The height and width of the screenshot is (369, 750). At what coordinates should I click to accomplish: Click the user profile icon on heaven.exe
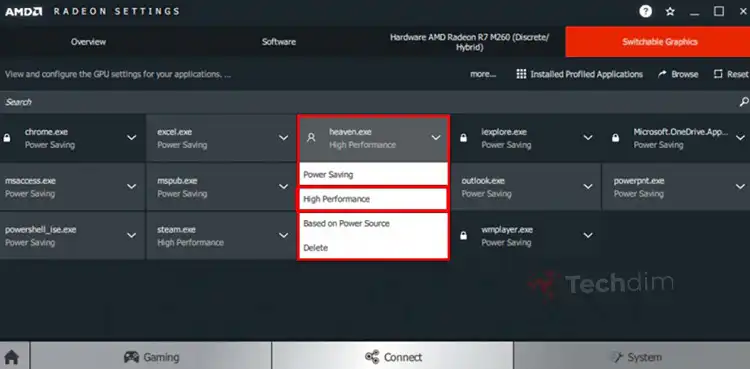311,138
